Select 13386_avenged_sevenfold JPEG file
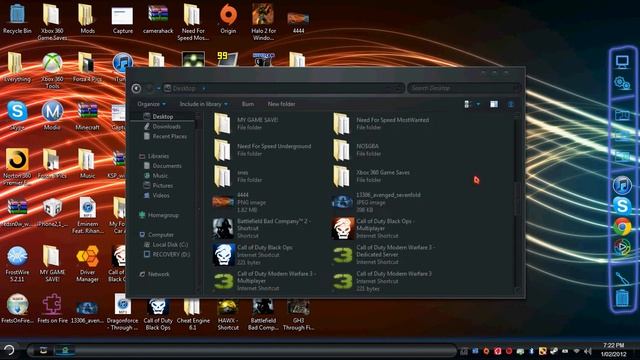Screen dimensions: 640x360 click(x=376, y=202)
